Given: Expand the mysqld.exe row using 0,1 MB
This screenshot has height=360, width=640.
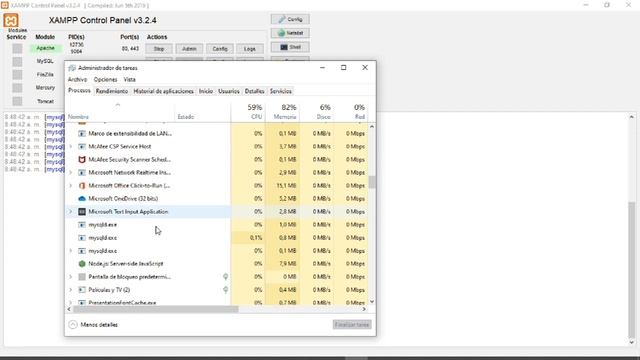Looking at the screenshot, I should 71,251.
